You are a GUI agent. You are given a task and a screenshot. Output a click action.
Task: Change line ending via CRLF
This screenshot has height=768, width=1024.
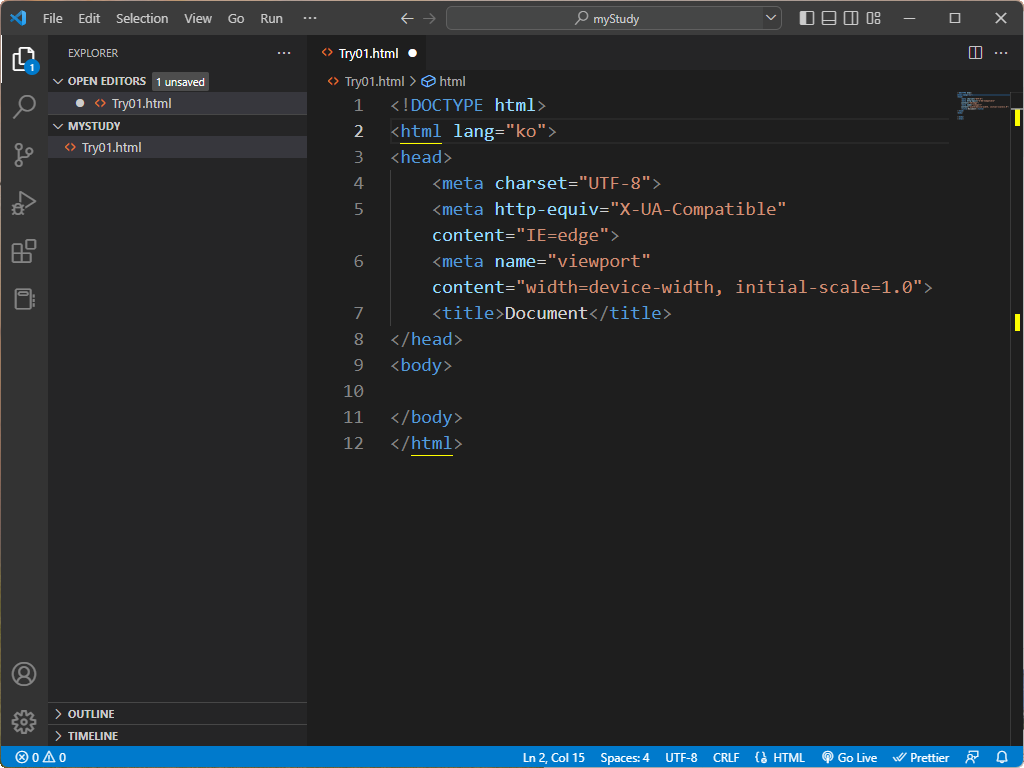[x=726, y=758]
